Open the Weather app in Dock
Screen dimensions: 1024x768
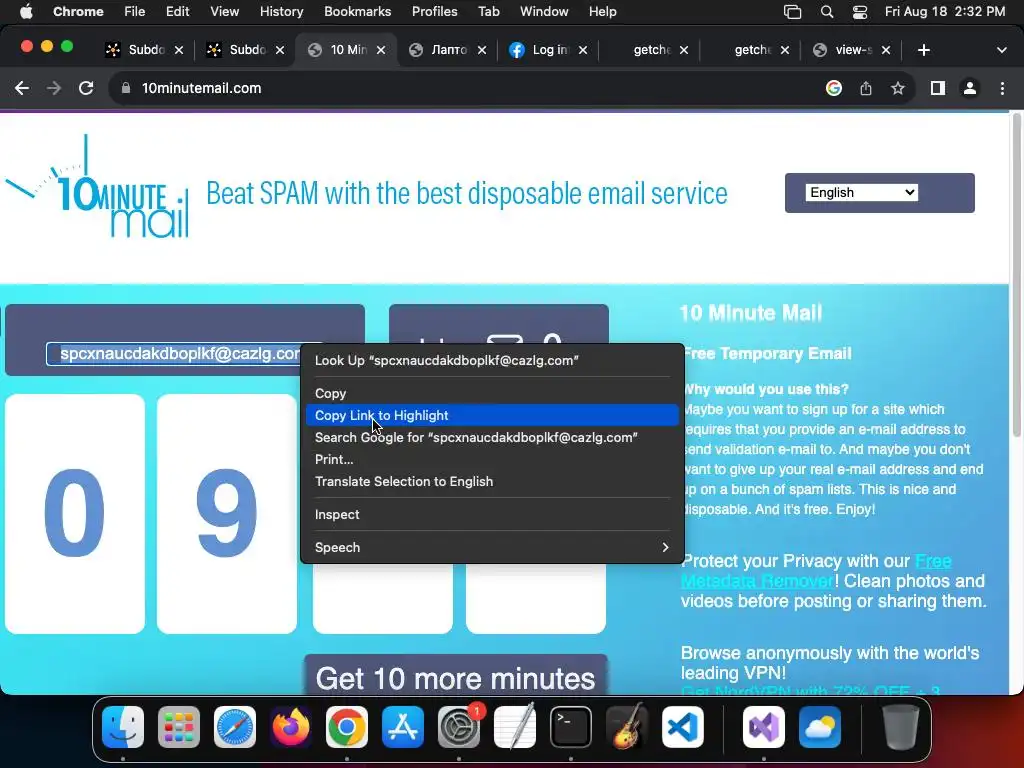[820, 727]
